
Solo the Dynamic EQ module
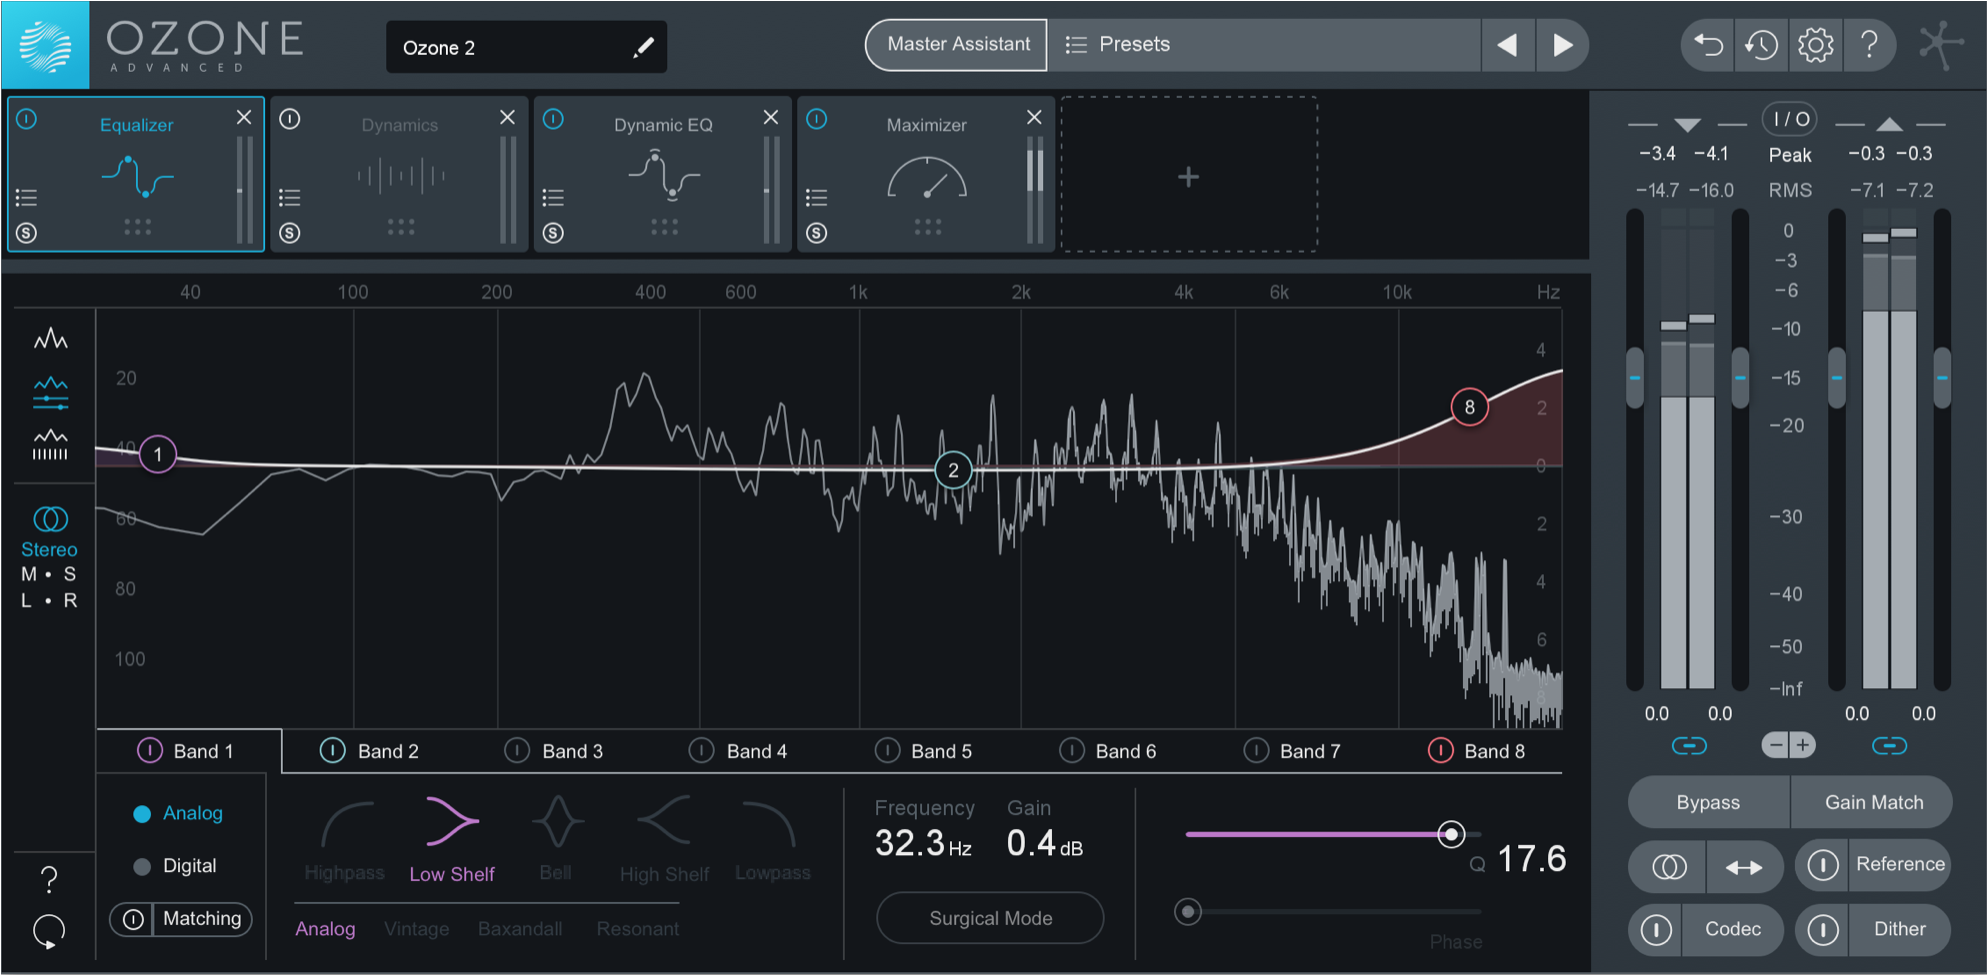(553, 233)
